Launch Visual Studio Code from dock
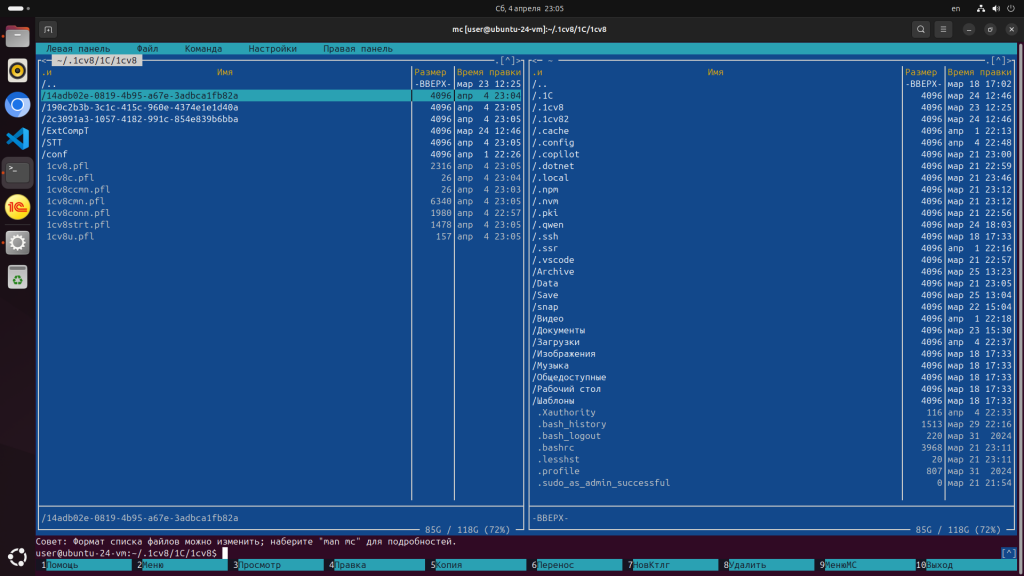The image size is (1024, 576). coord(17,138)
